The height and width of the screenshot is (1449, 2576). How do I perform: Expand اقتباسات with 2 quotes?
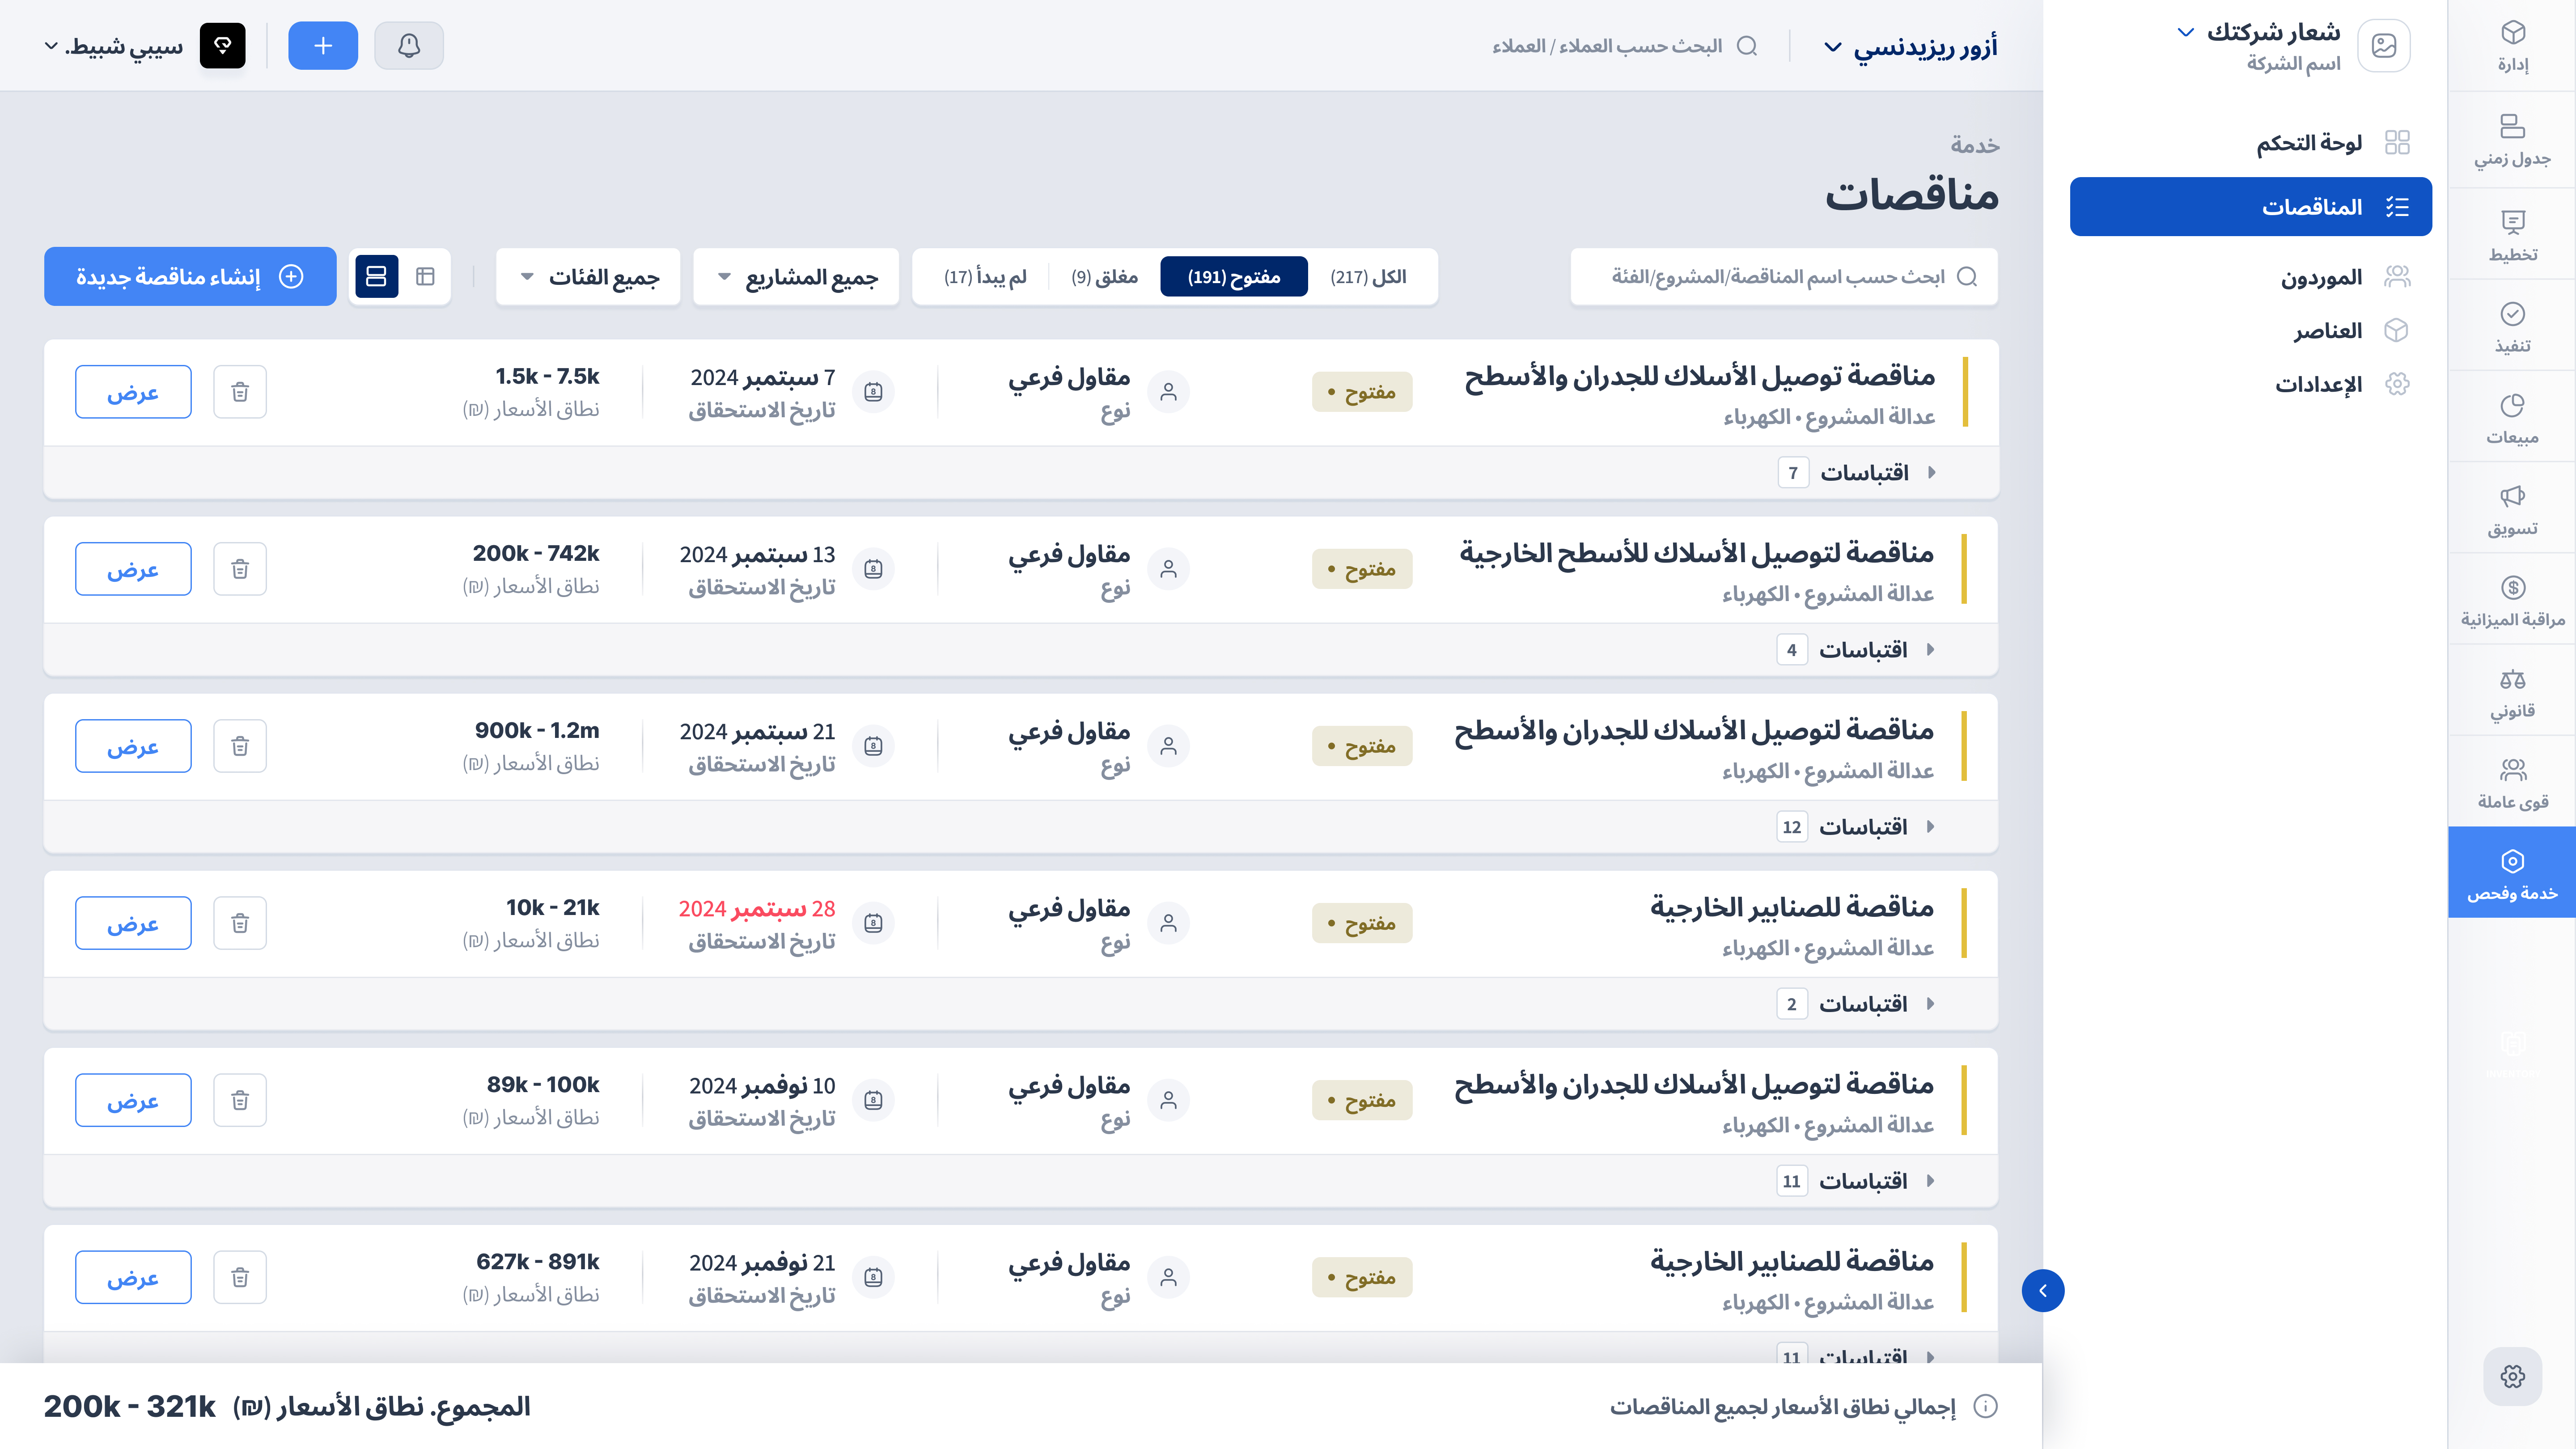click(1857, 1003)
